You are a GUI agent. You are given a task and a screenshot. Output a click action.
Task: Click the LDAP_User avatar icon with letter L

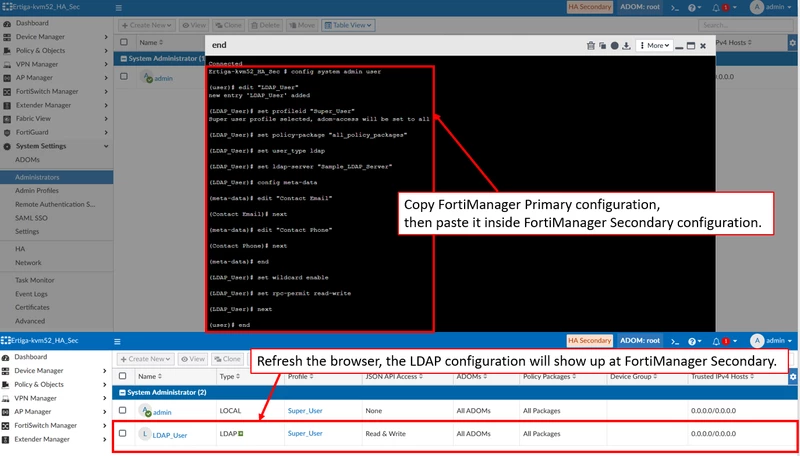(x=145, y=434)
